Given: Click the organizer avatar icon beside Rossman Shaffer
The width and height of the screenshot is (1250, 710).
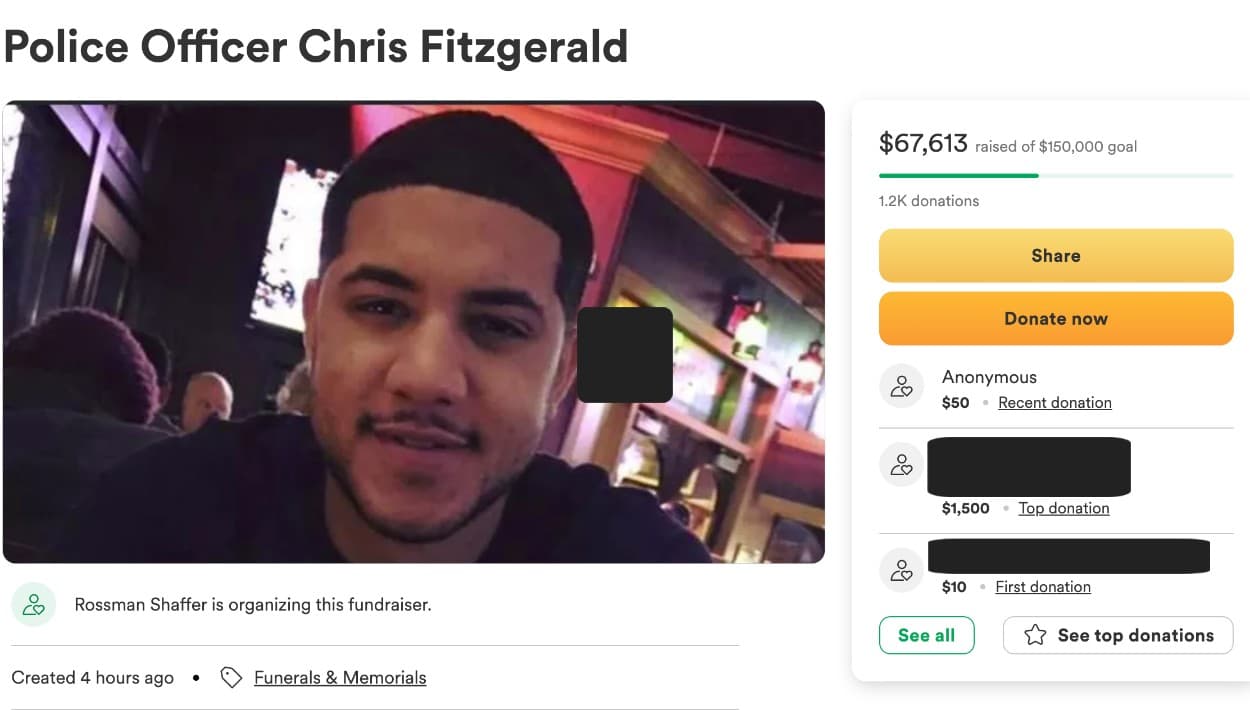Looking at the screenshot, I should tap(34, 605).
